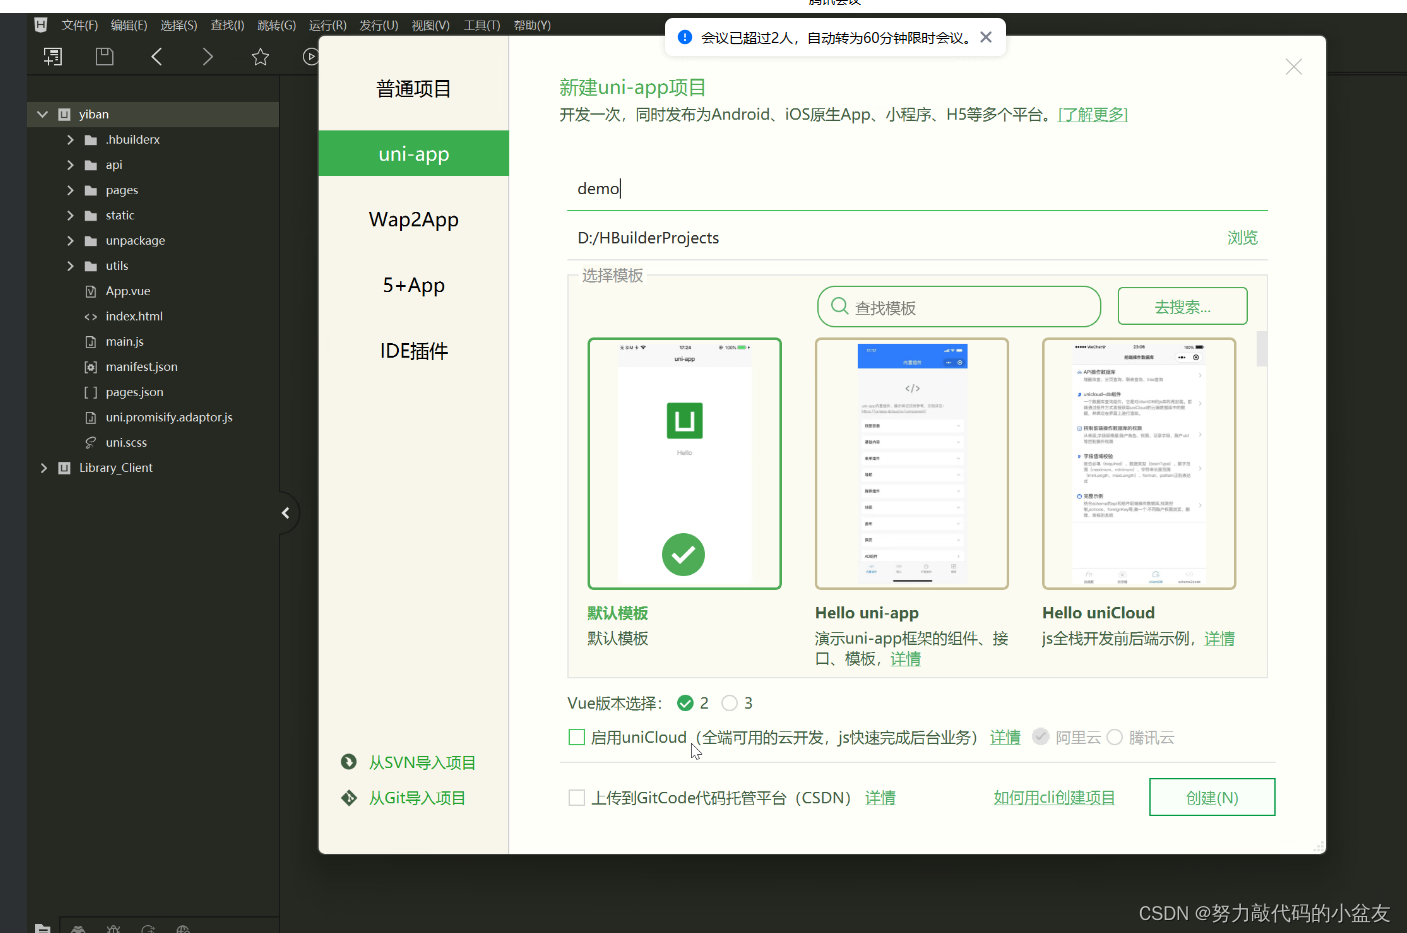
Task: Open the 了解更多 link
Action: pos(1093,115)
